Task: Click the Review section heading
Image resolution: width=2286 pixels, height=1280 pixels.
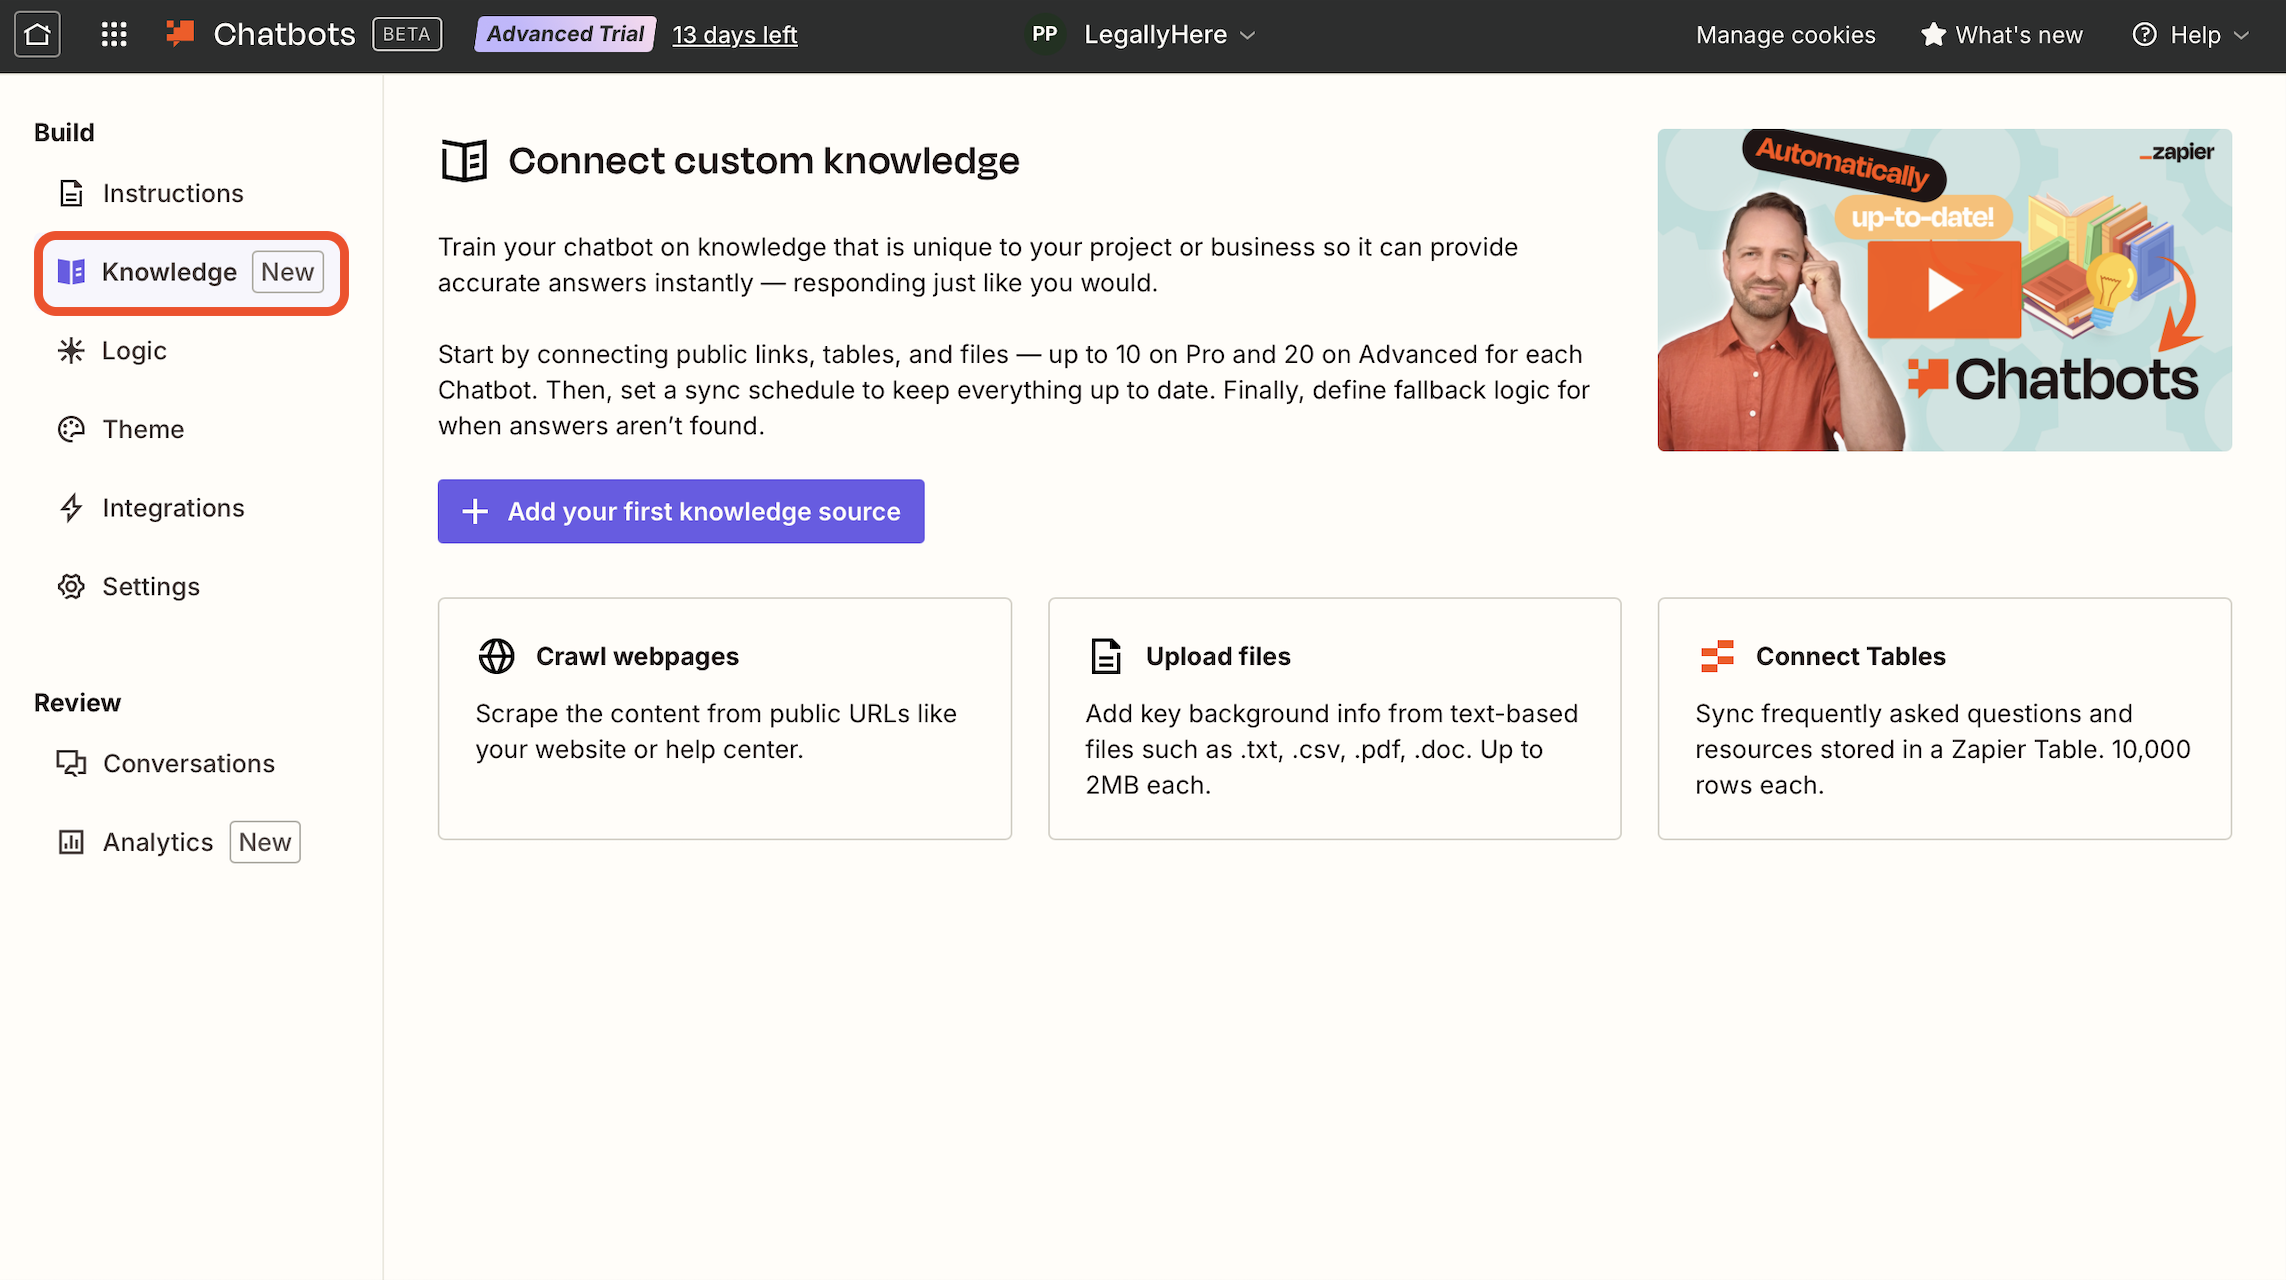Action: pyautogui.click(x=77, y=702)
